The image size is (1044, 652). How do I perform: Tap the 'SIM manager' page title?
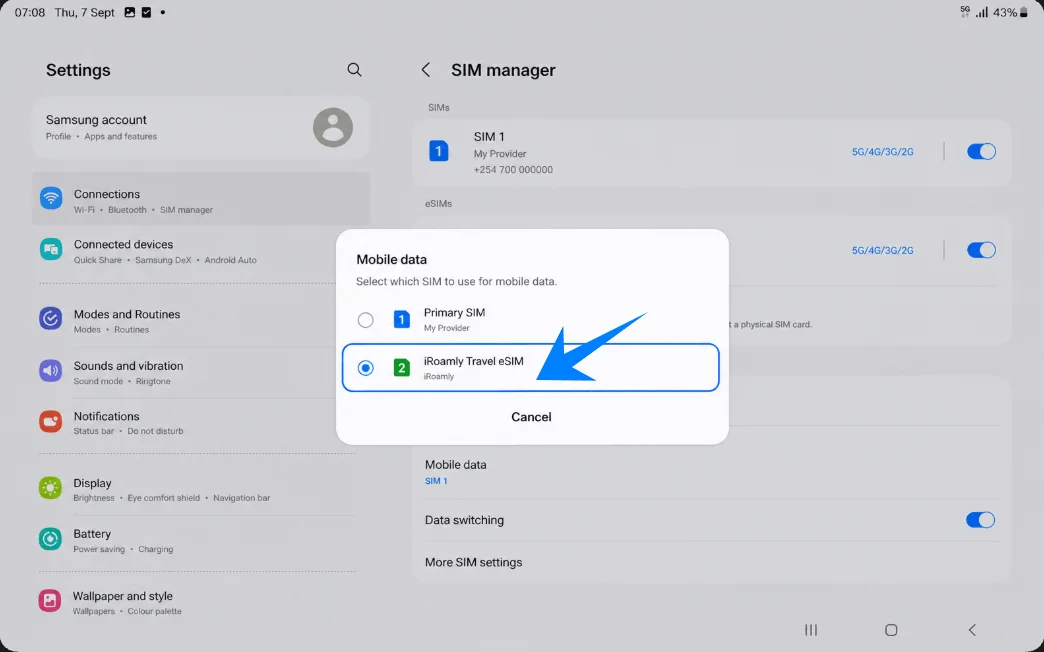[503, 70]
